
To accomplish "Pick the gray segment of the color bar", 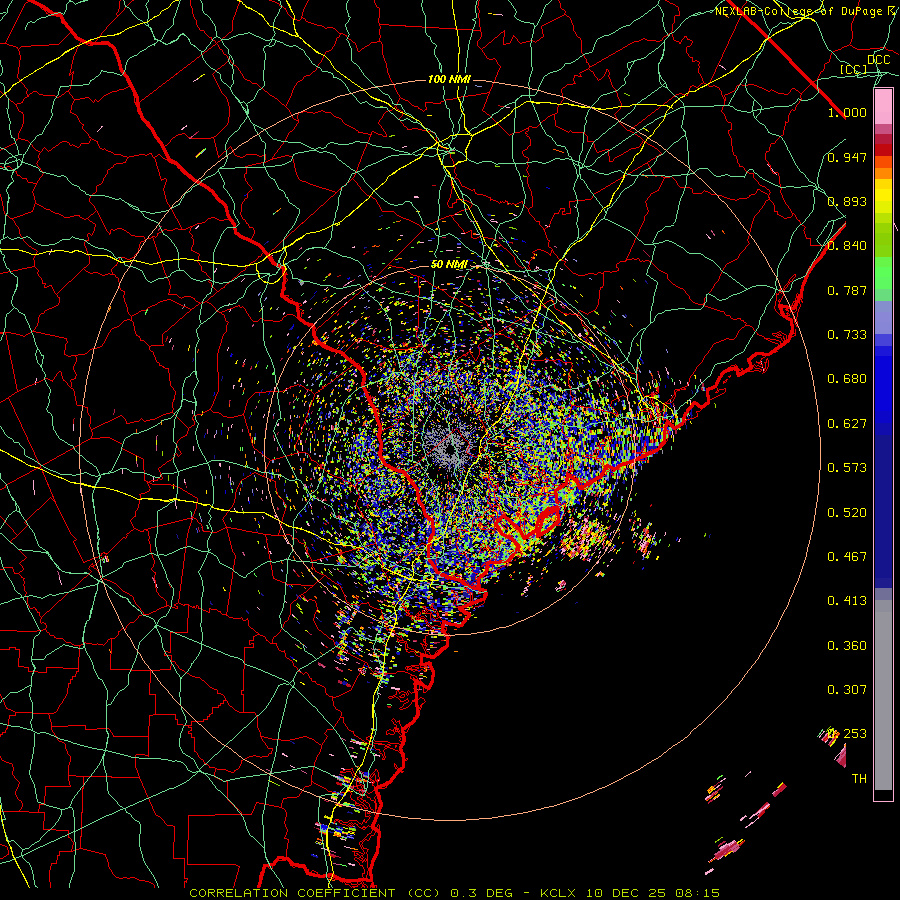I will (883, 695).
